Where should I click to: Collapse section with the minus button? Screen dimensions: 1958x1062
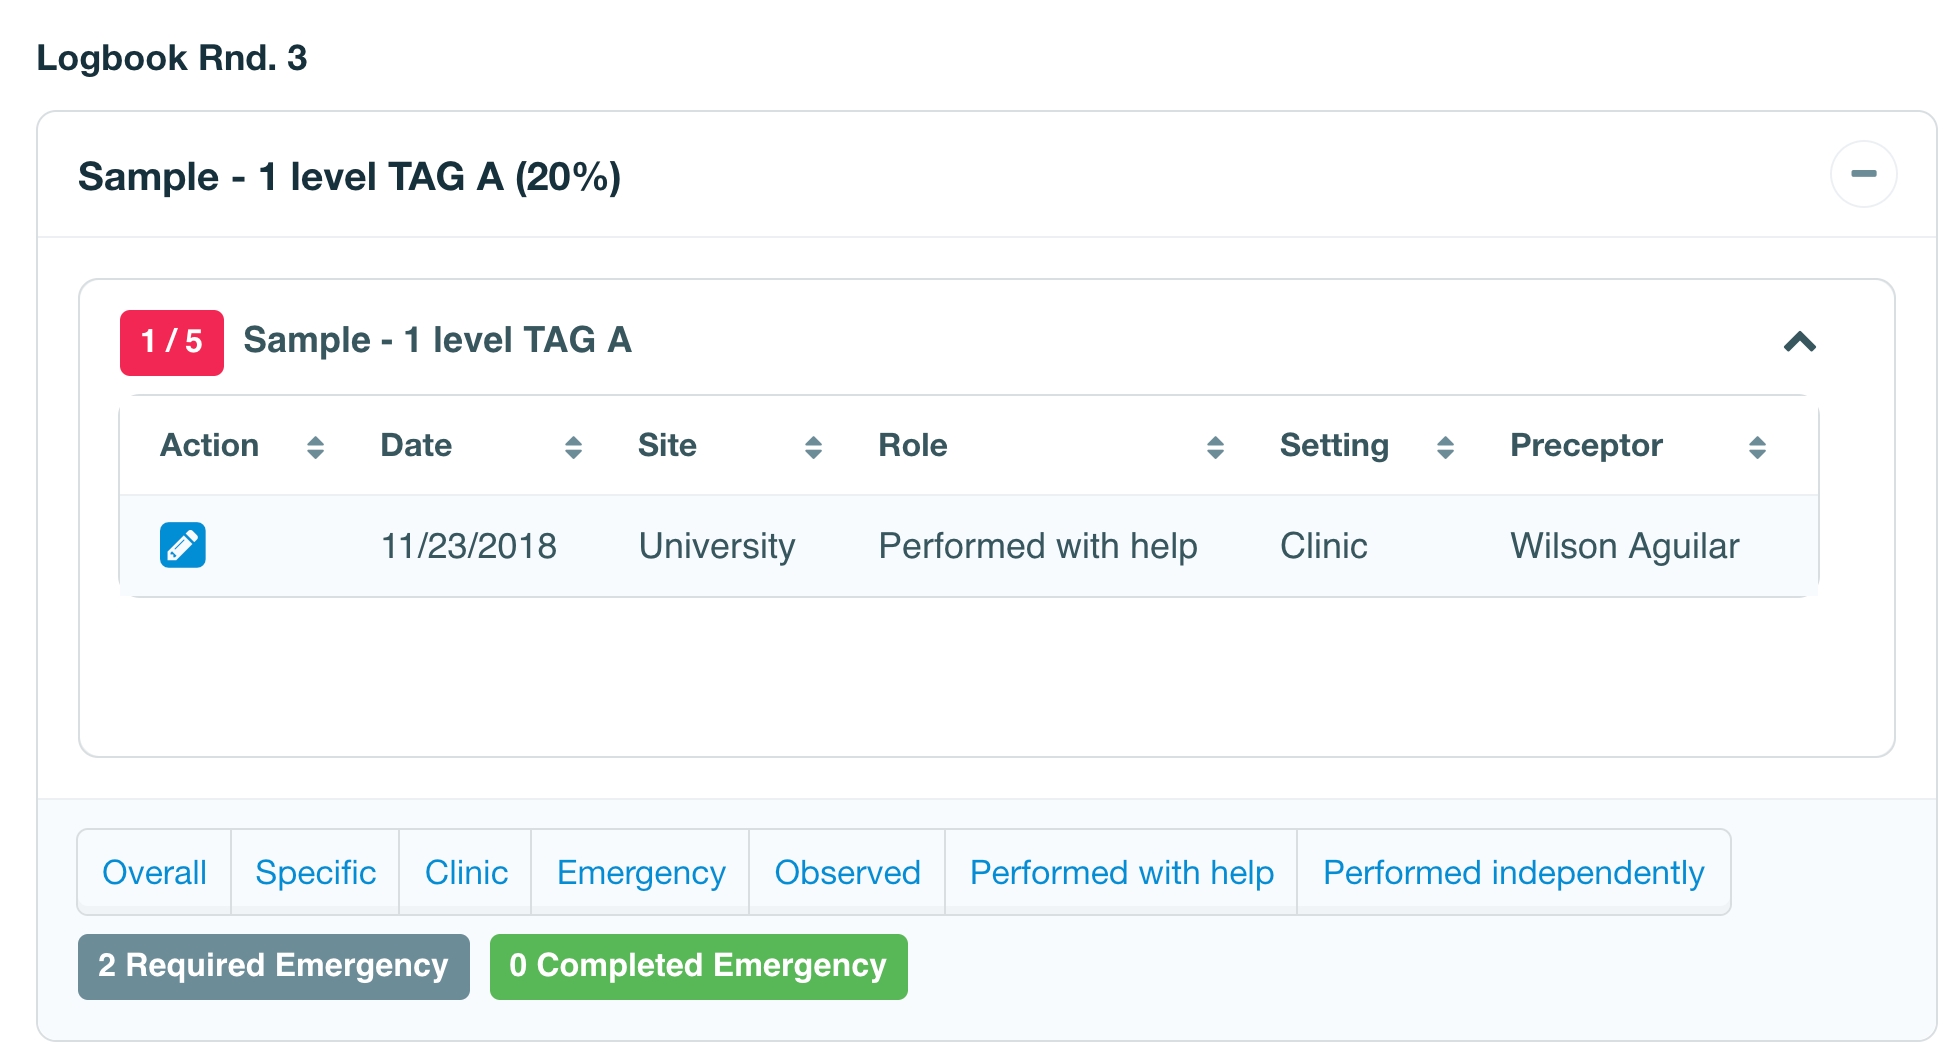point(1863,175)
